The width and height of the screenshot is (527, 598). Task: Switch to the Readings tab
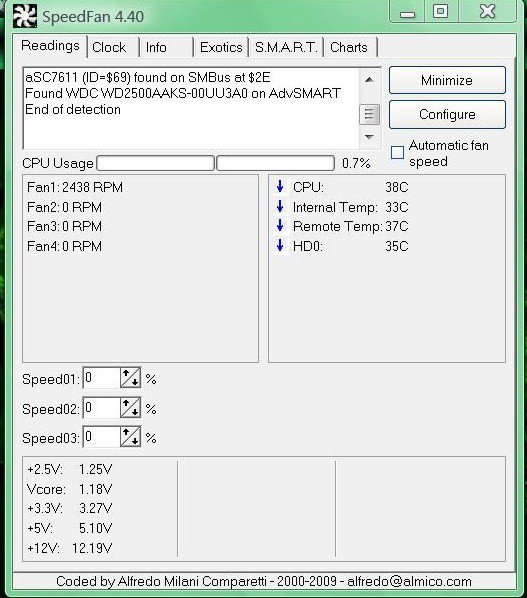click(50, 46)
